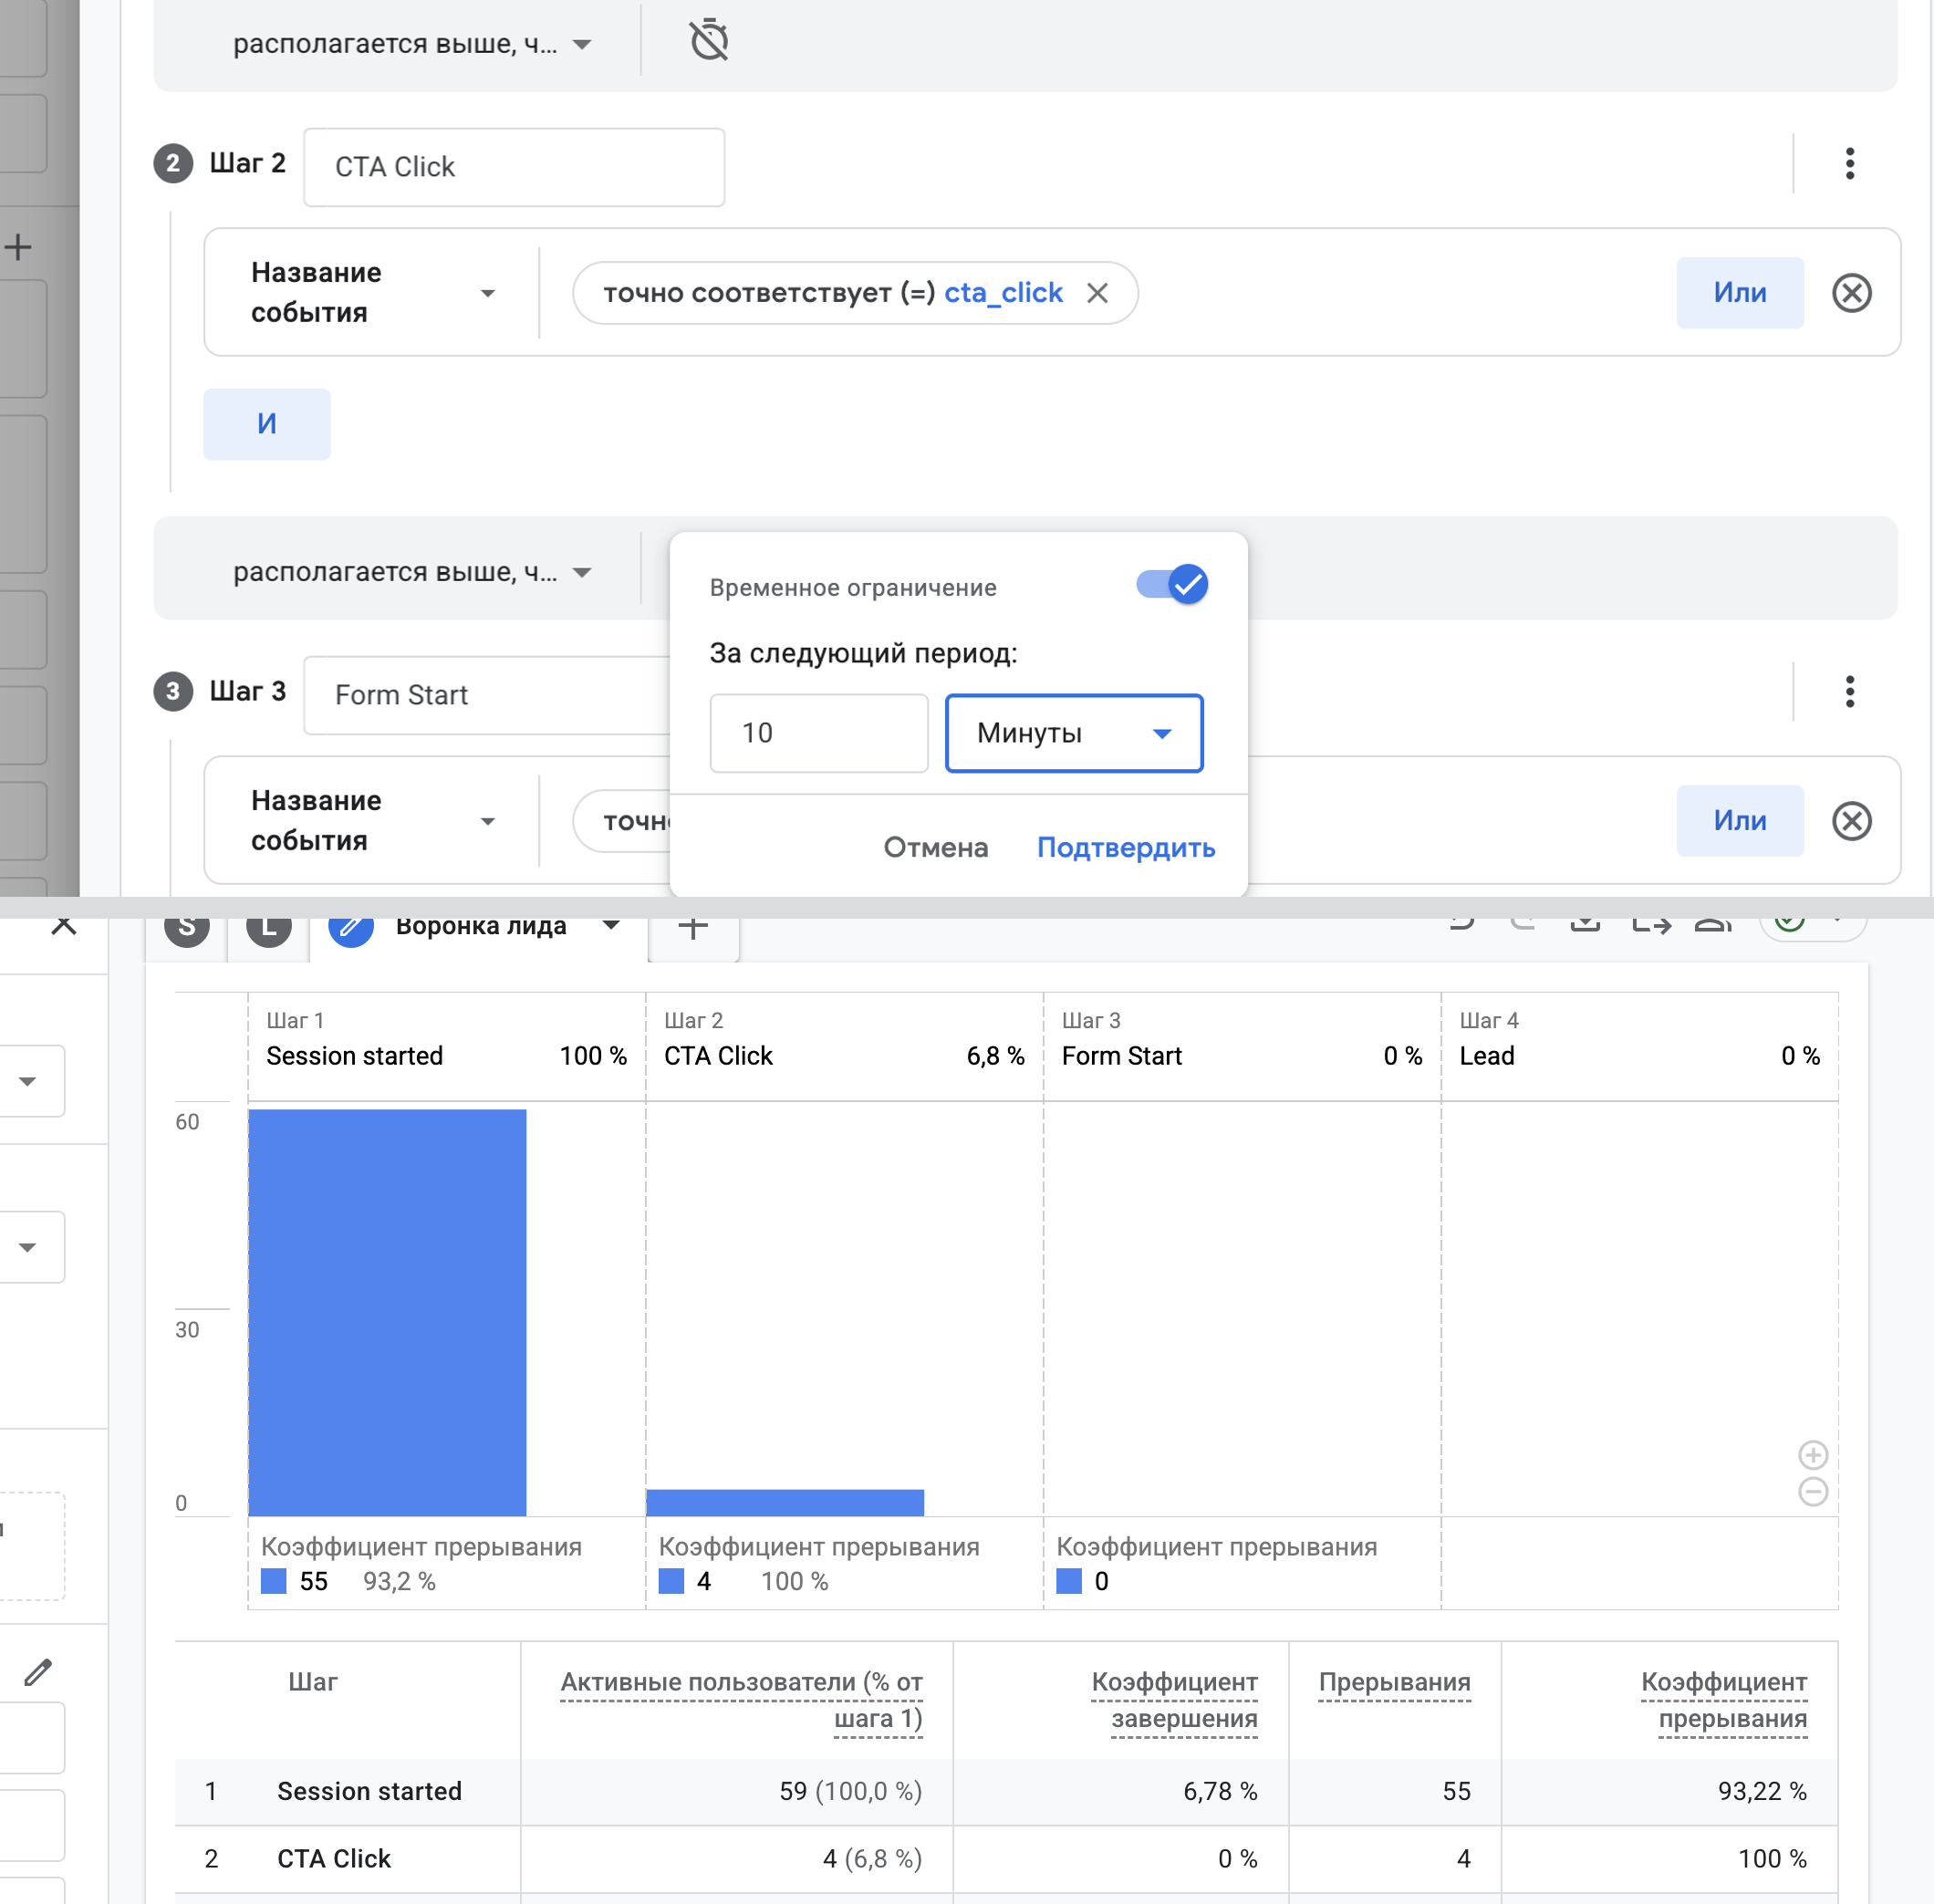
Task: Close the lower panel with the X icon
Action: click(x=63, y=926)
